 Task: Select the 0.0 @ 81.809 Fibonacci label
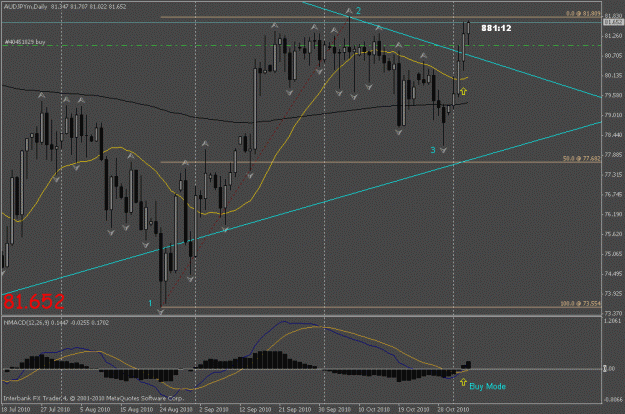583,14
